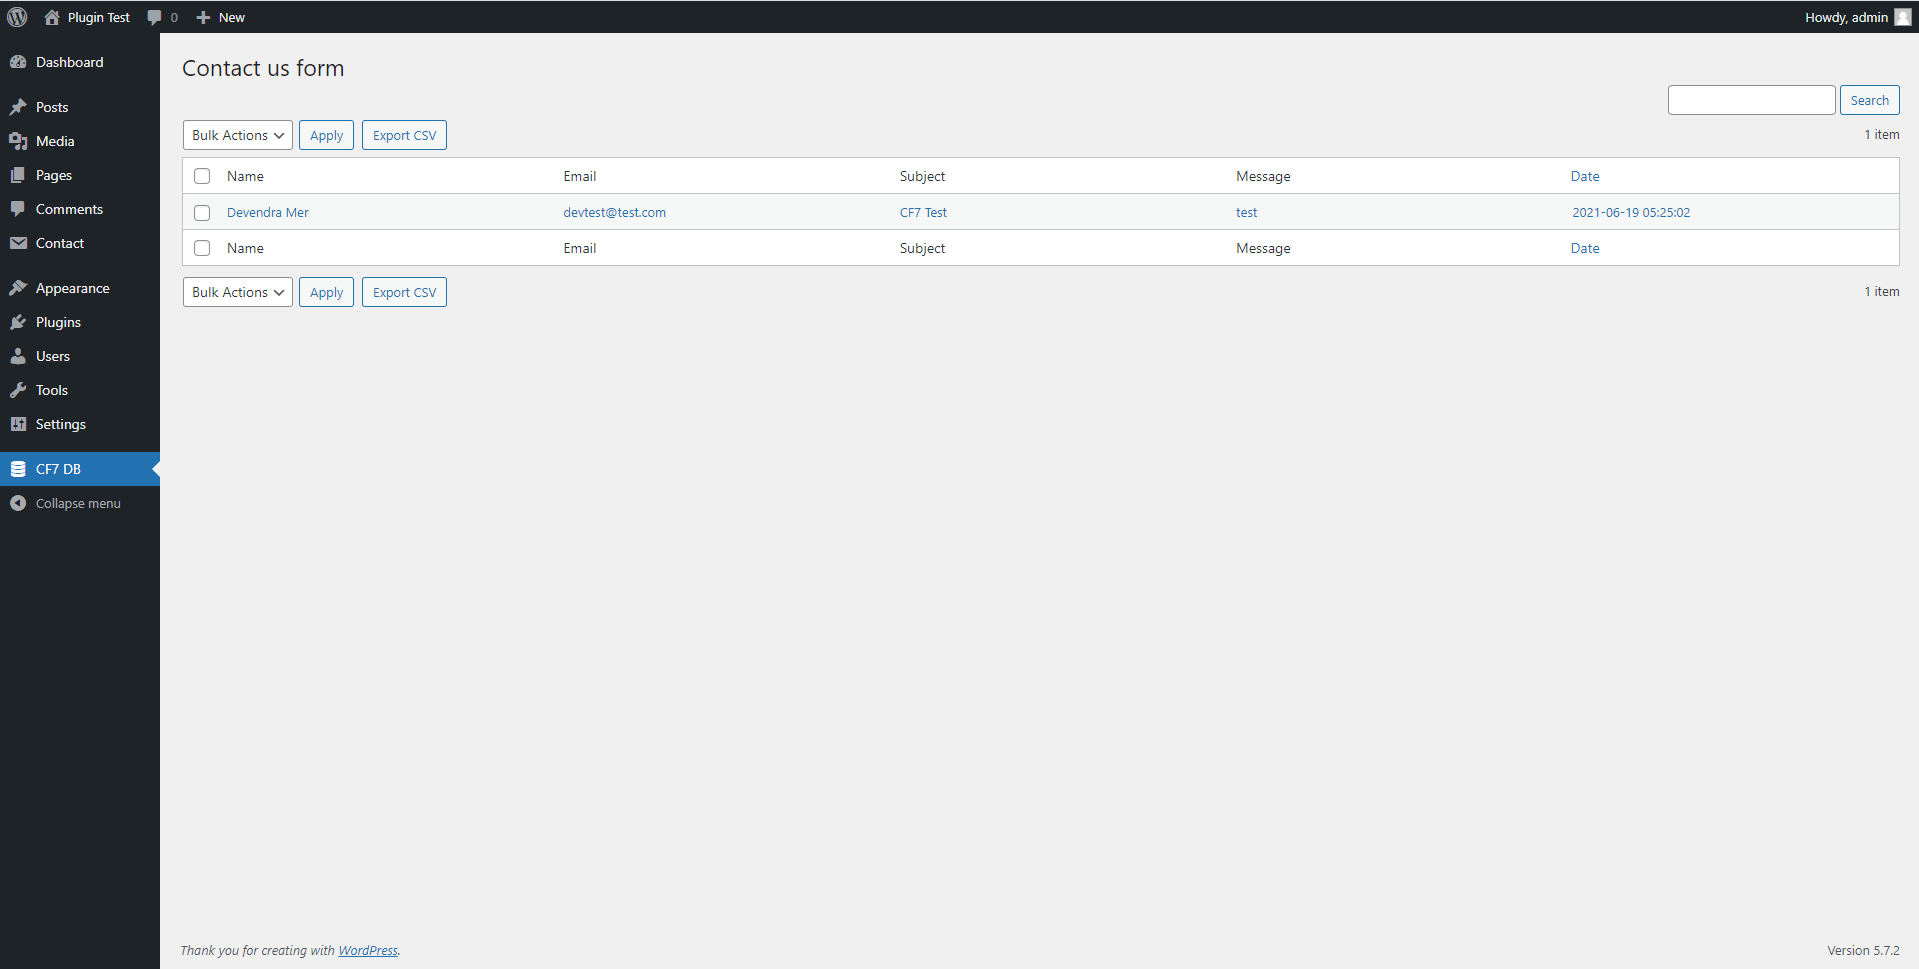This screenshot has width=1919, height=969.
Task: Open Users menu item
Action: click(53, 356)
